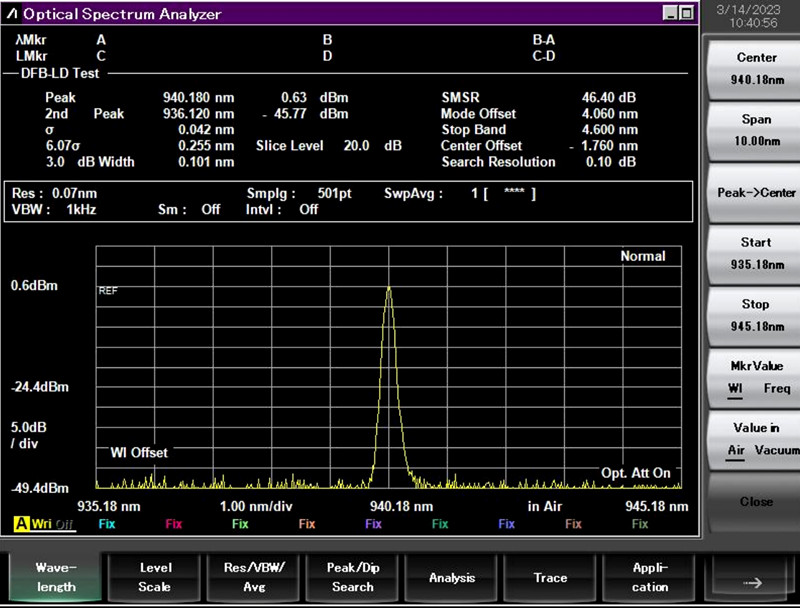Click the Wl Offset indicator on graph

[139, 452]
